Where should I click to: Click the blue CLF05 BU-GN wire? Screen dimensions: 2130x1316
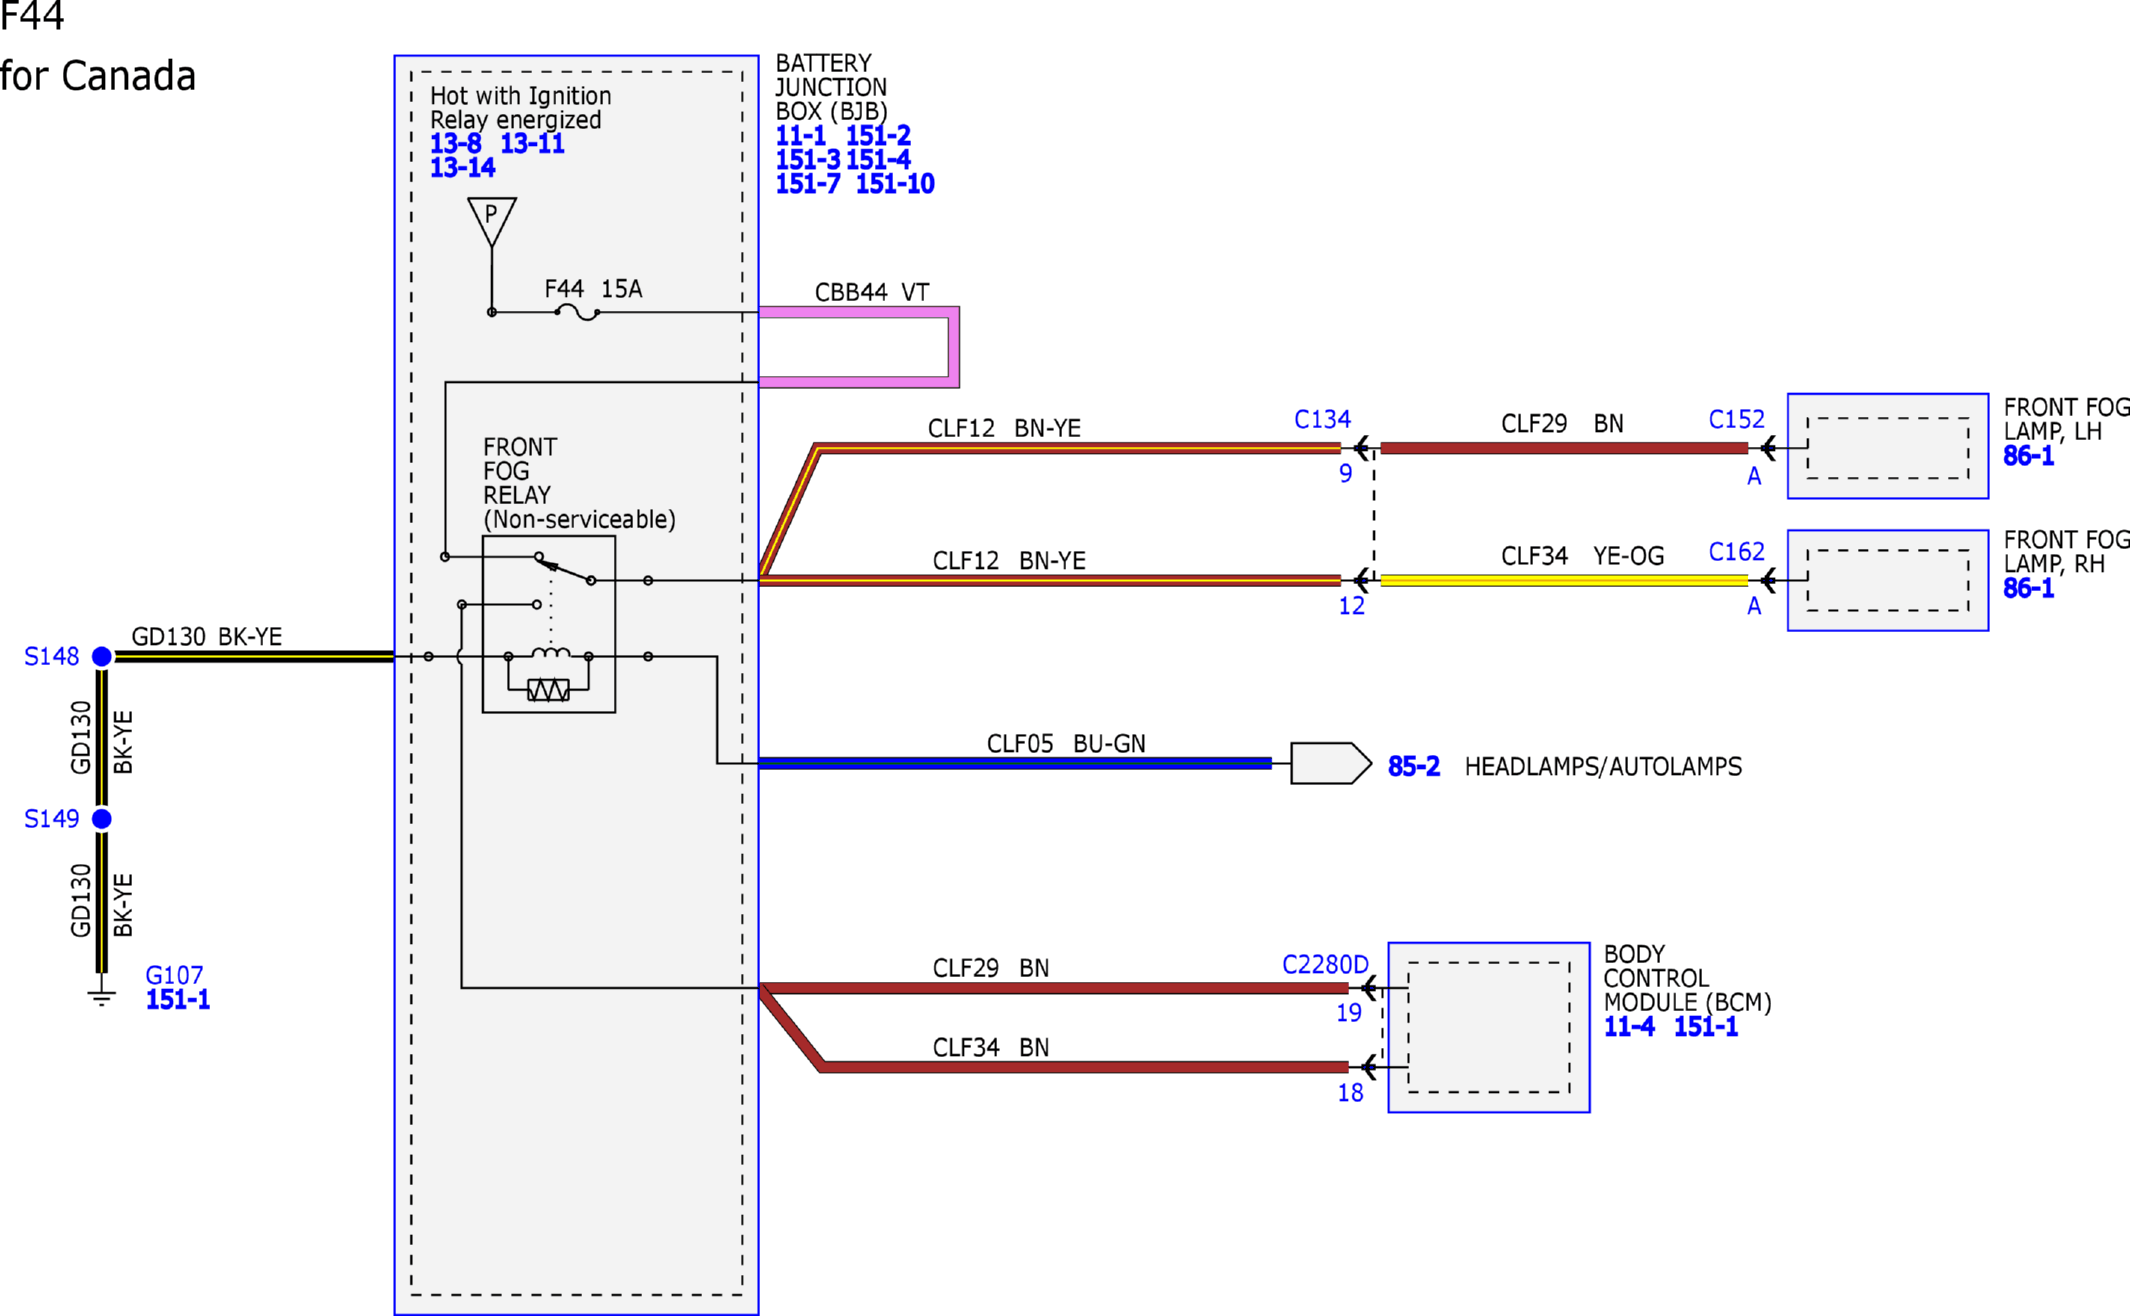coord(1015,764)
